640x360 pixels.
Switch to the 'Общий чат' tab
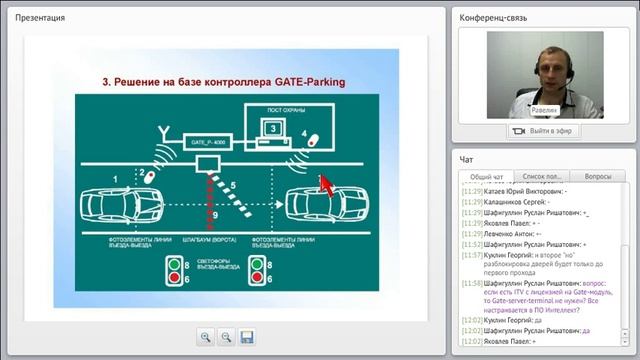486,177
